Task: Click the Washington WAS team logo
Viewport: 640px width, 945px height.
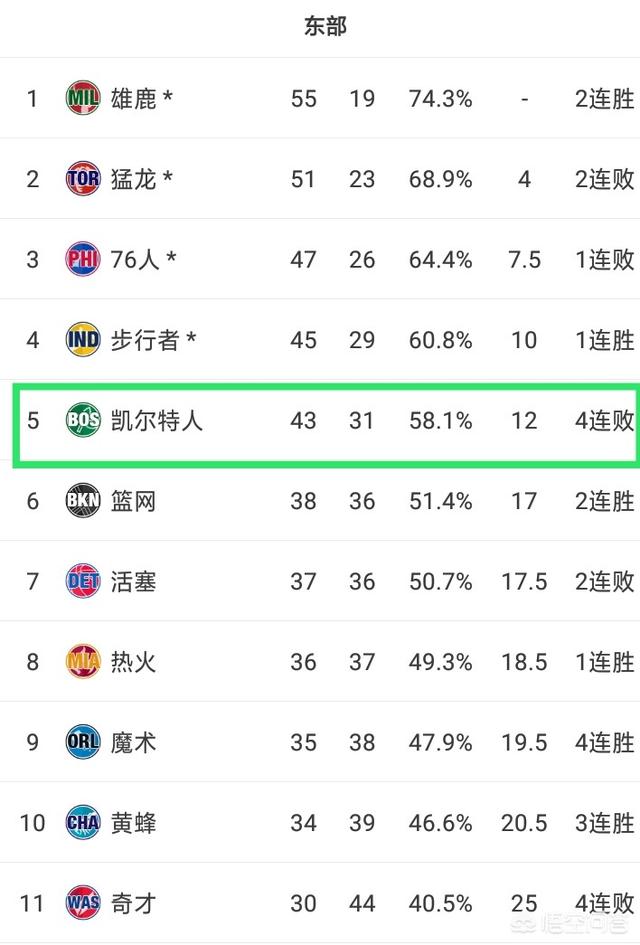Action: click(x=83, y=903)
